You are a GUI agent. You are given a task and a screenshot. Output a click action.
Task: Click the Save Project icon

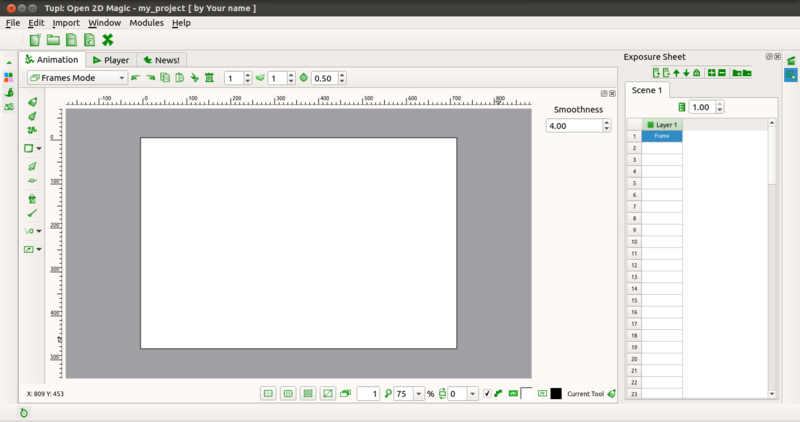[71, 40]
